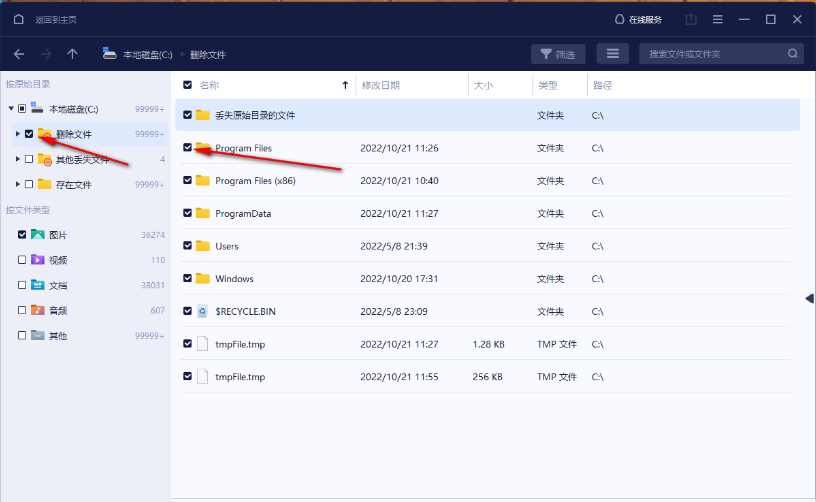Click the ProgramData folder icon

pos(202,213)
